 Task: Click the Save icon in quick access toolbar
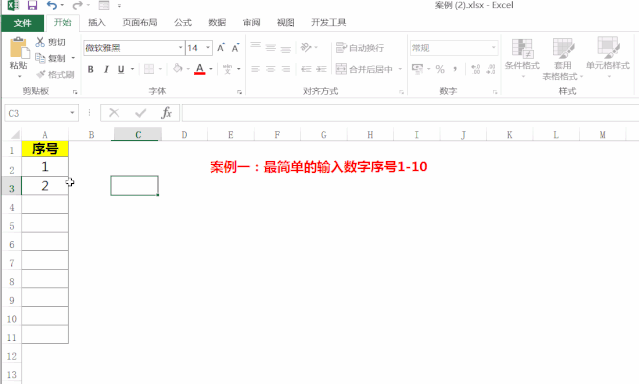click(x=32, y=5)
